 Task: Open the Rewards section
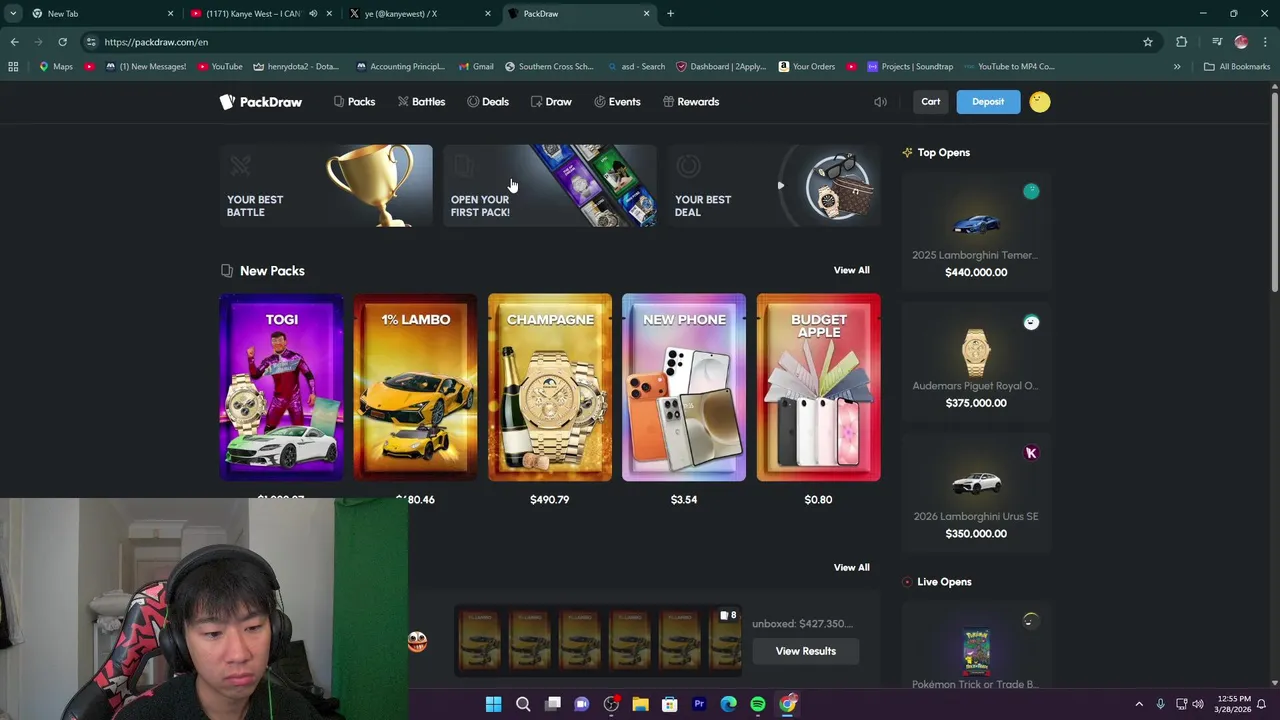click(x=691, y=102)
